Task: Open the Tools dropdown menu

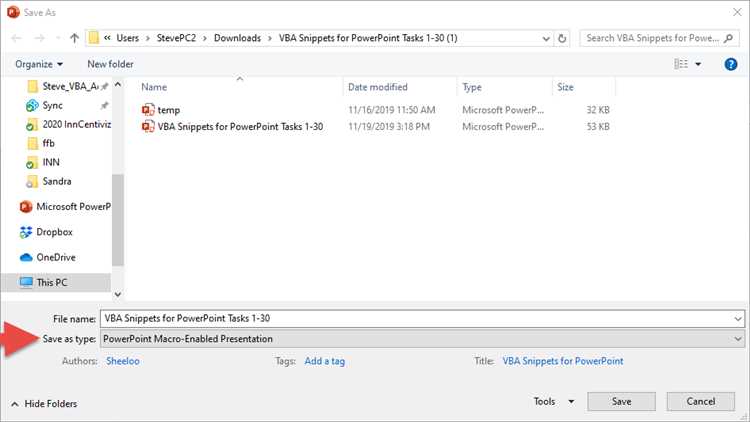Action: click(554, 401)
